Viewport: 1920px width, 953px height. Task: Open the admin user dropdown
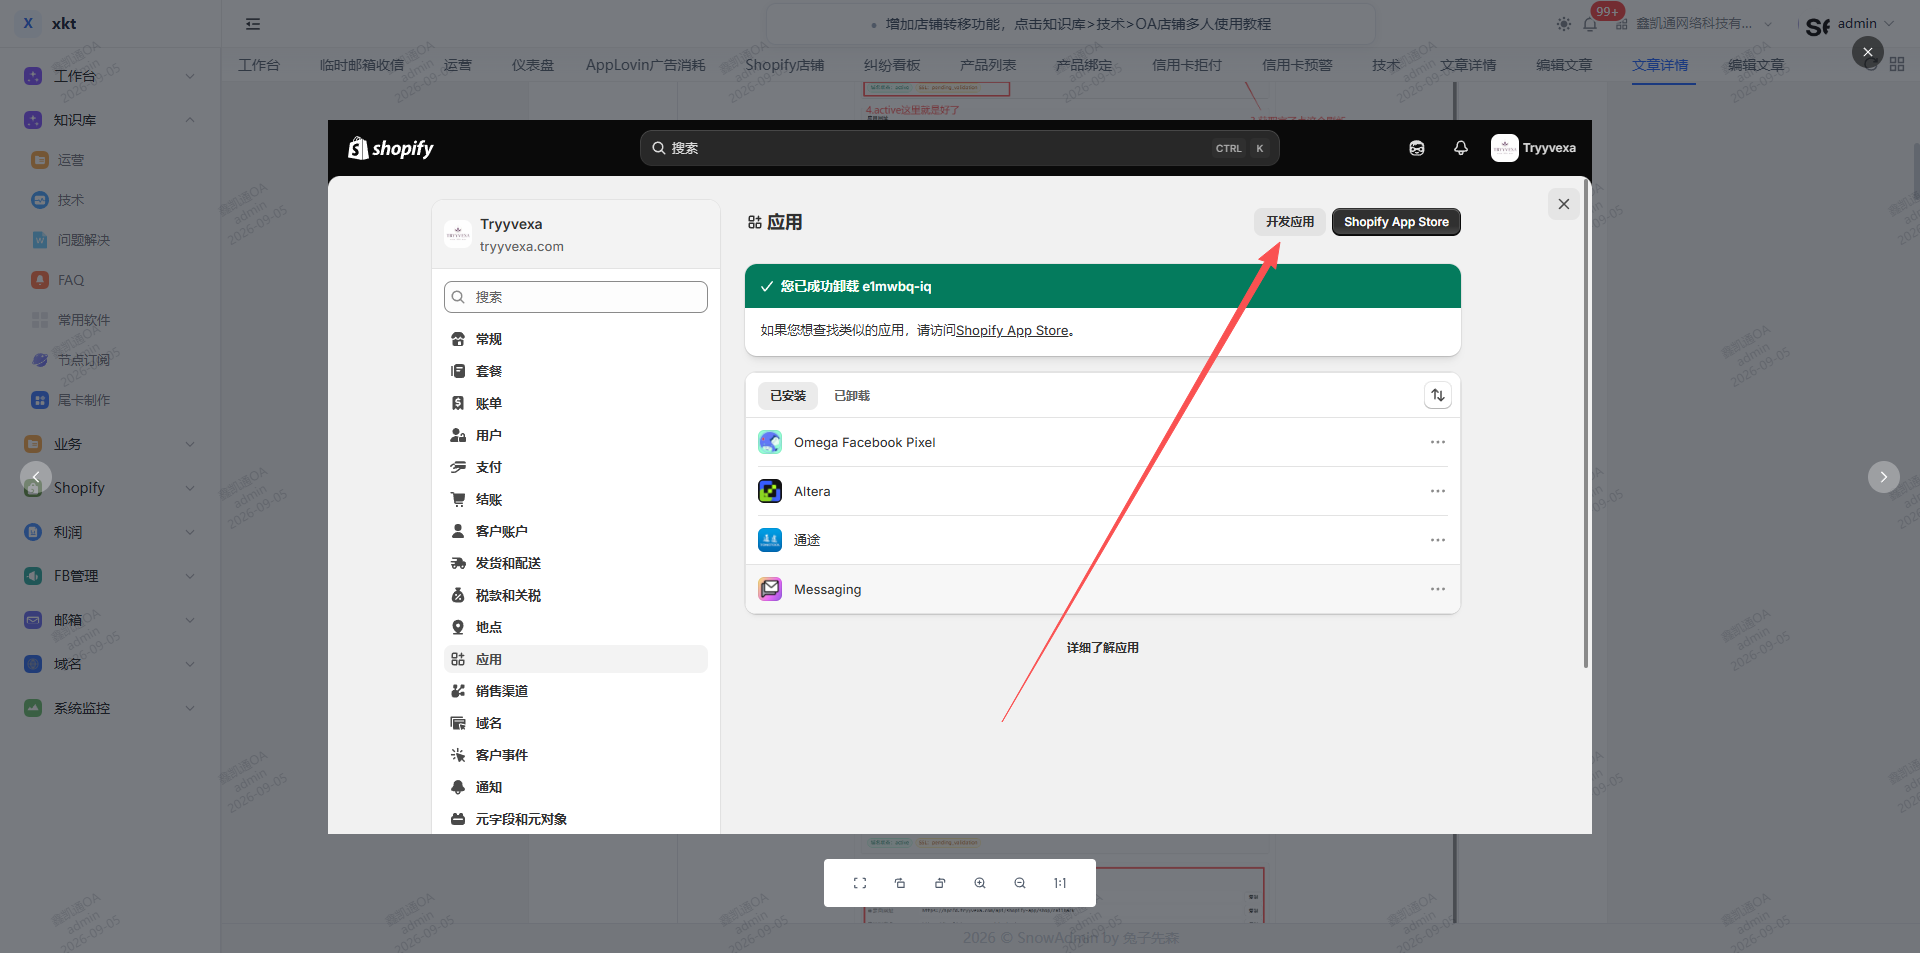(1850, 24)
